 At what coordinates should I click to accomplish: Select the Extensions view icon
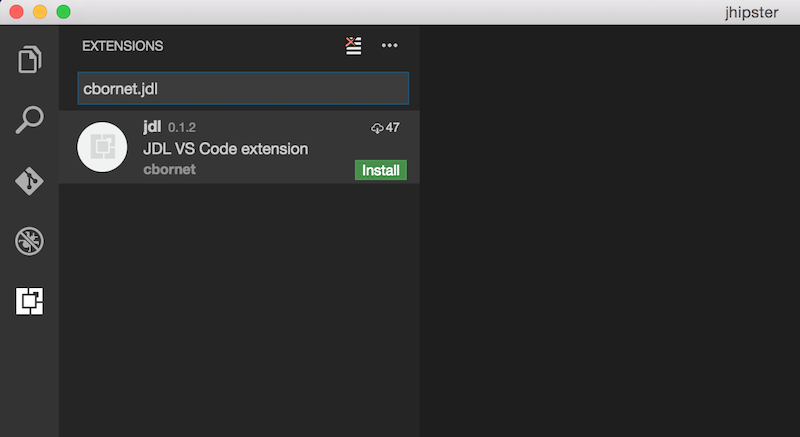pos(30,300)
